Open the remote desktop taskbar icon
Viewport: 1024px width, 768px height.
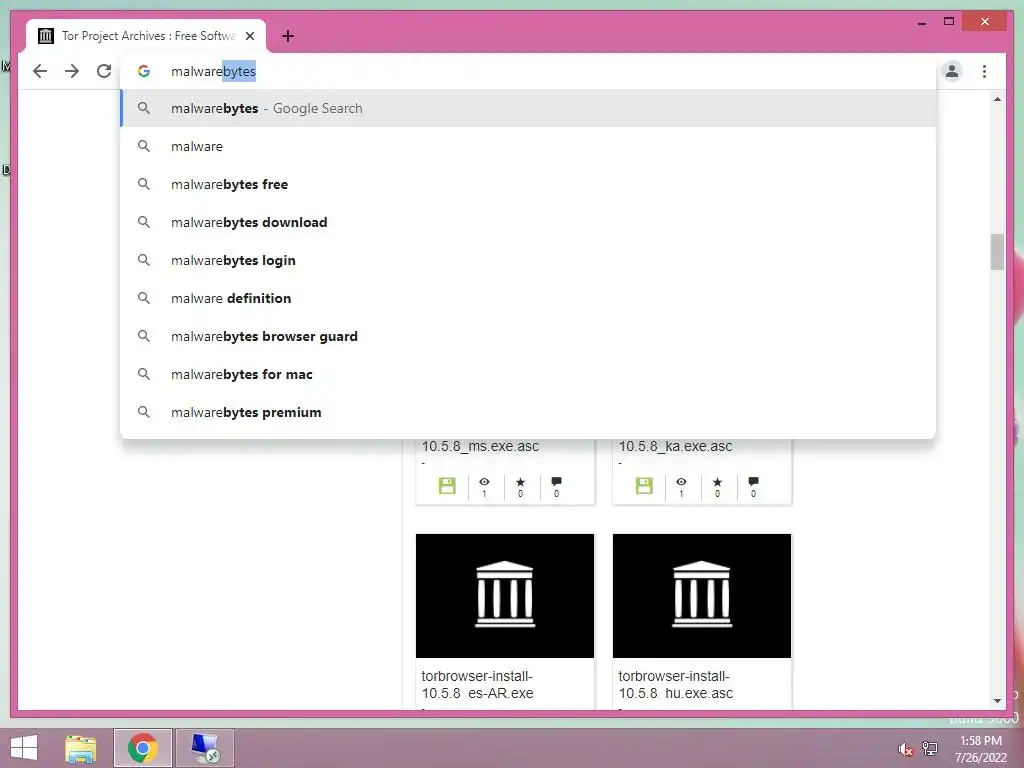tap(205, 748)
